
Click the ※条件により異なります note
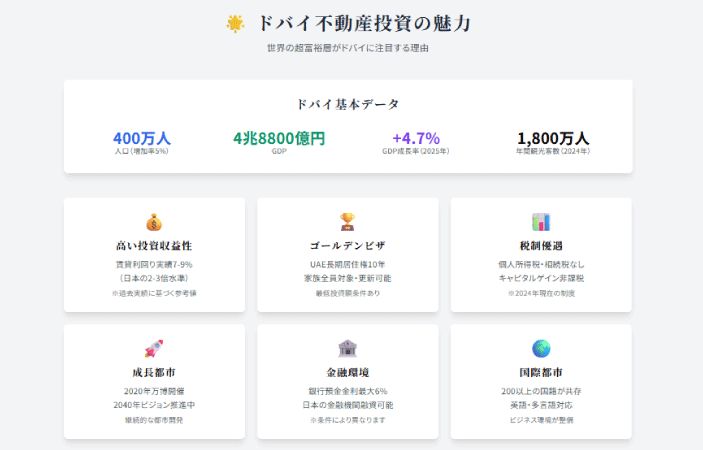[x=348, y=420]
